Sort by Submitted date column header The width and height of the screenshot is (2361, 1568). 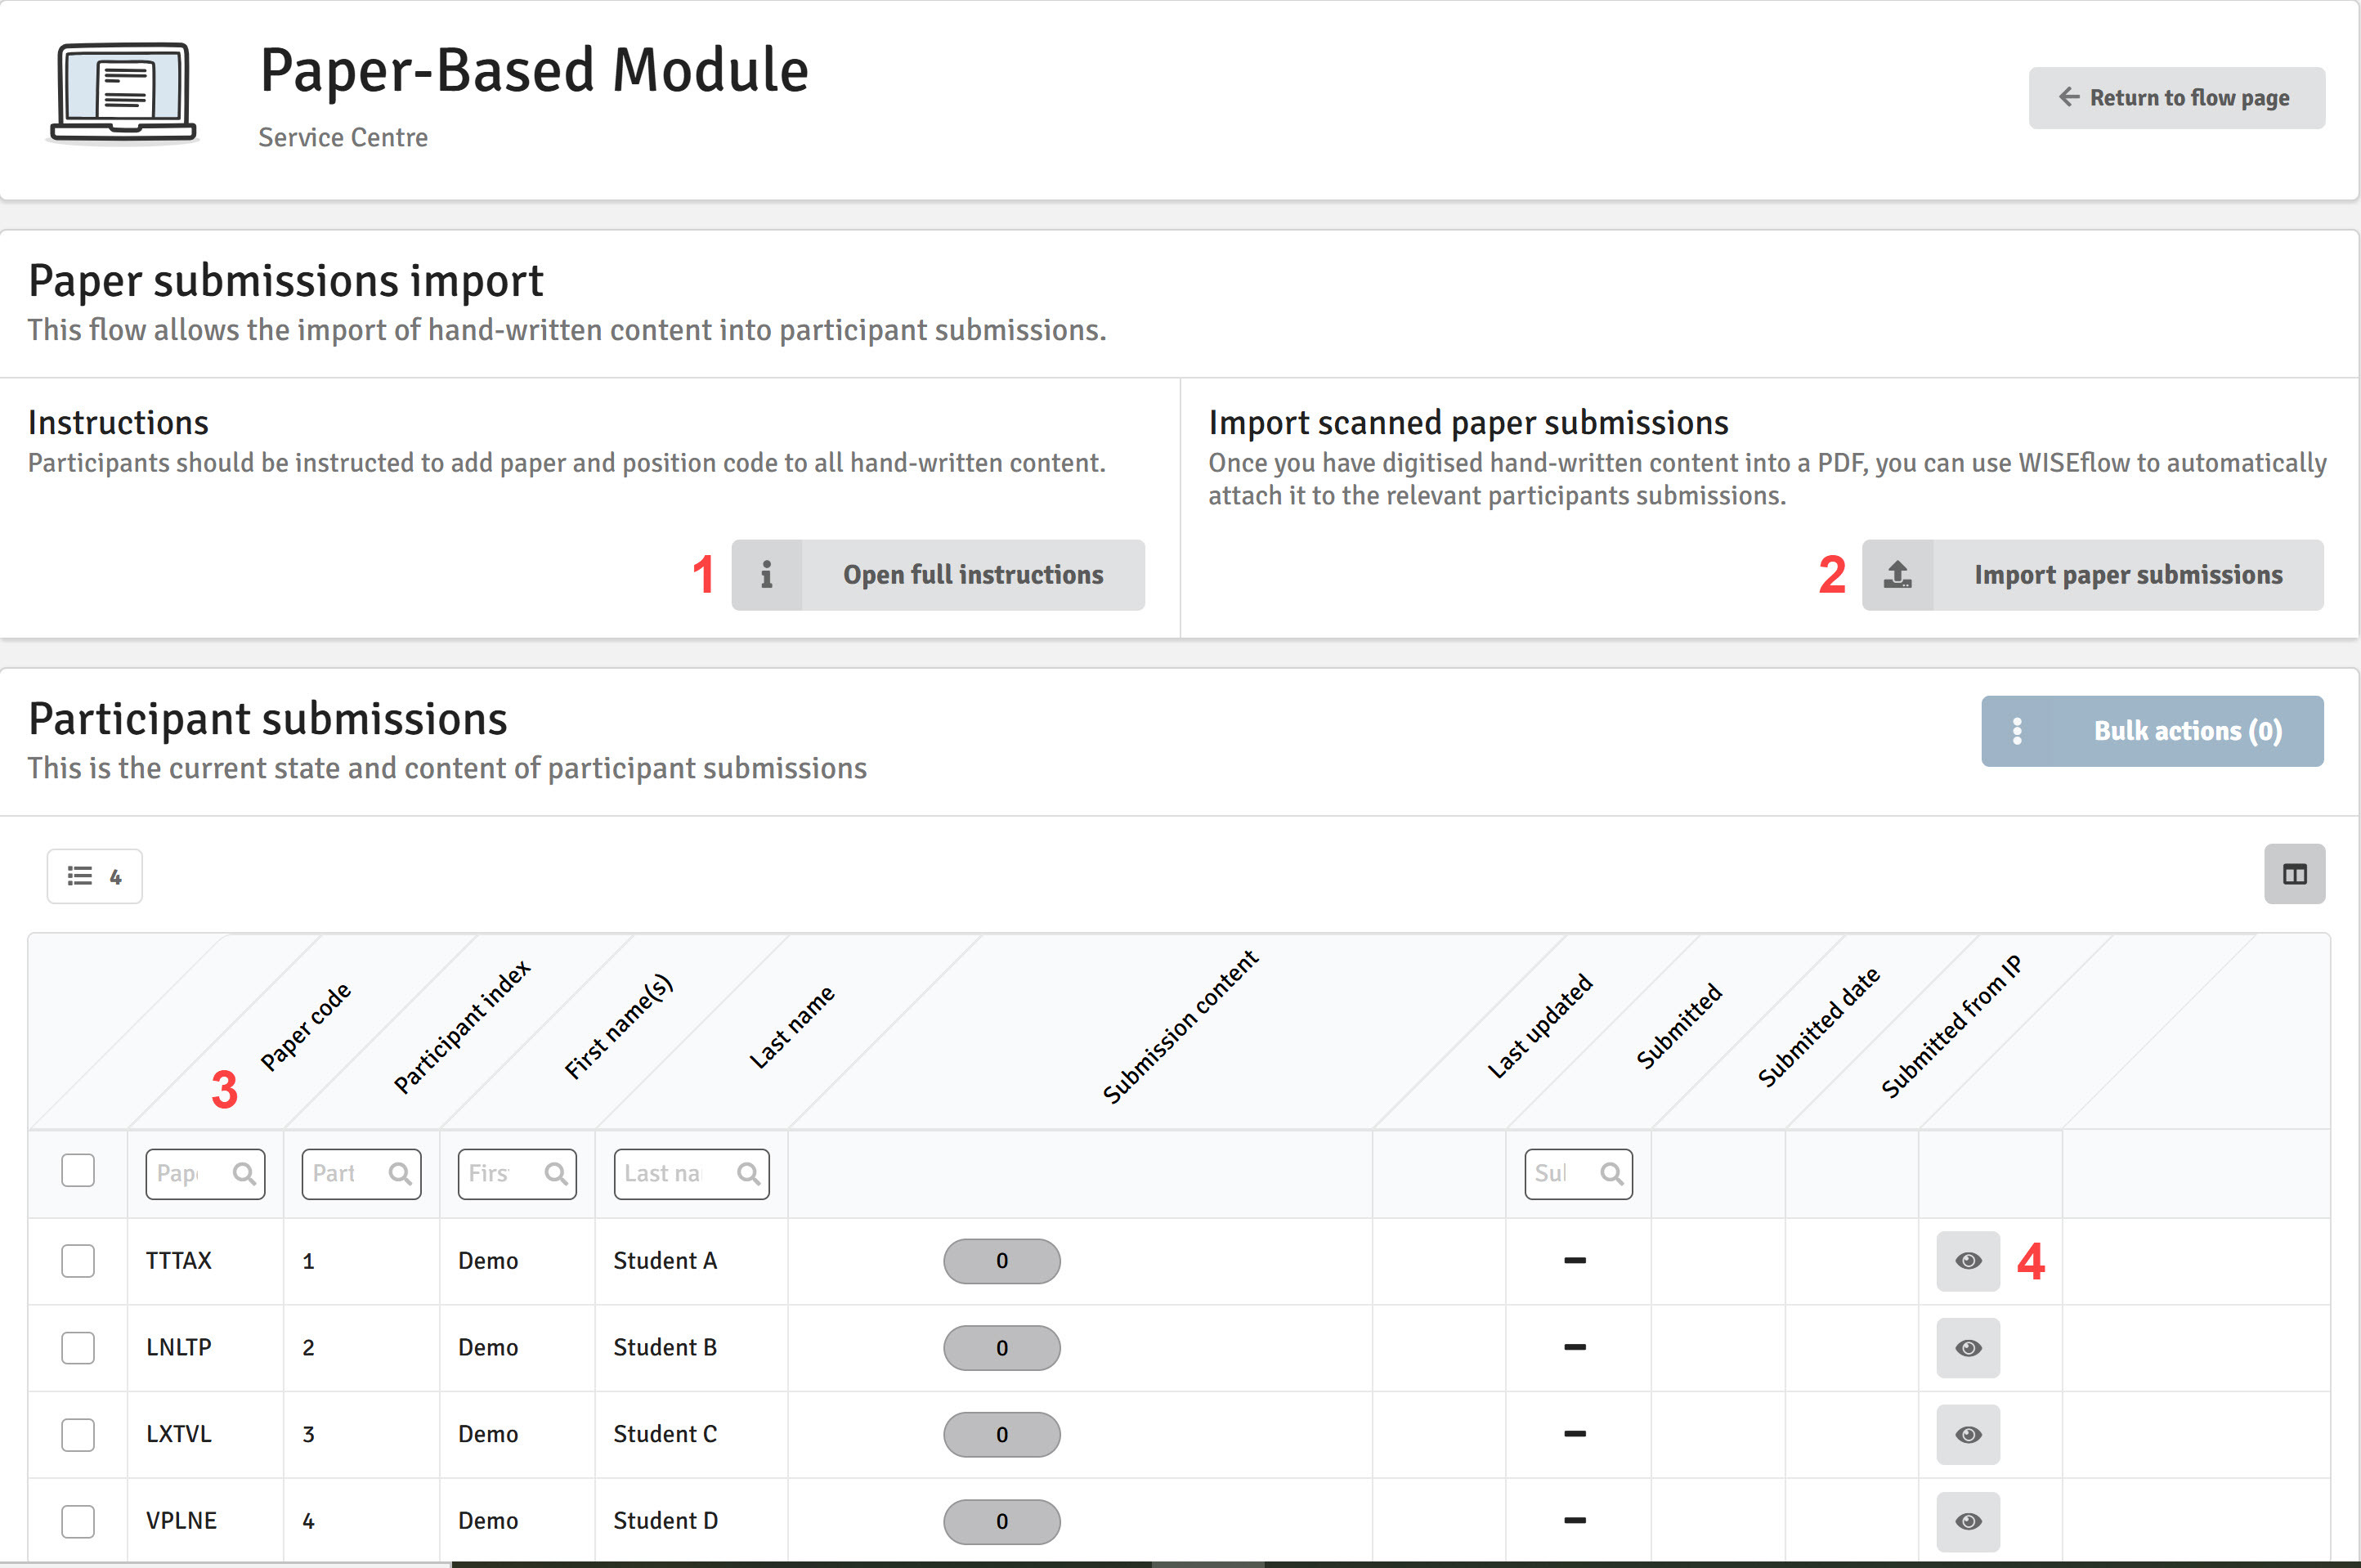tap(1819, 1027)
